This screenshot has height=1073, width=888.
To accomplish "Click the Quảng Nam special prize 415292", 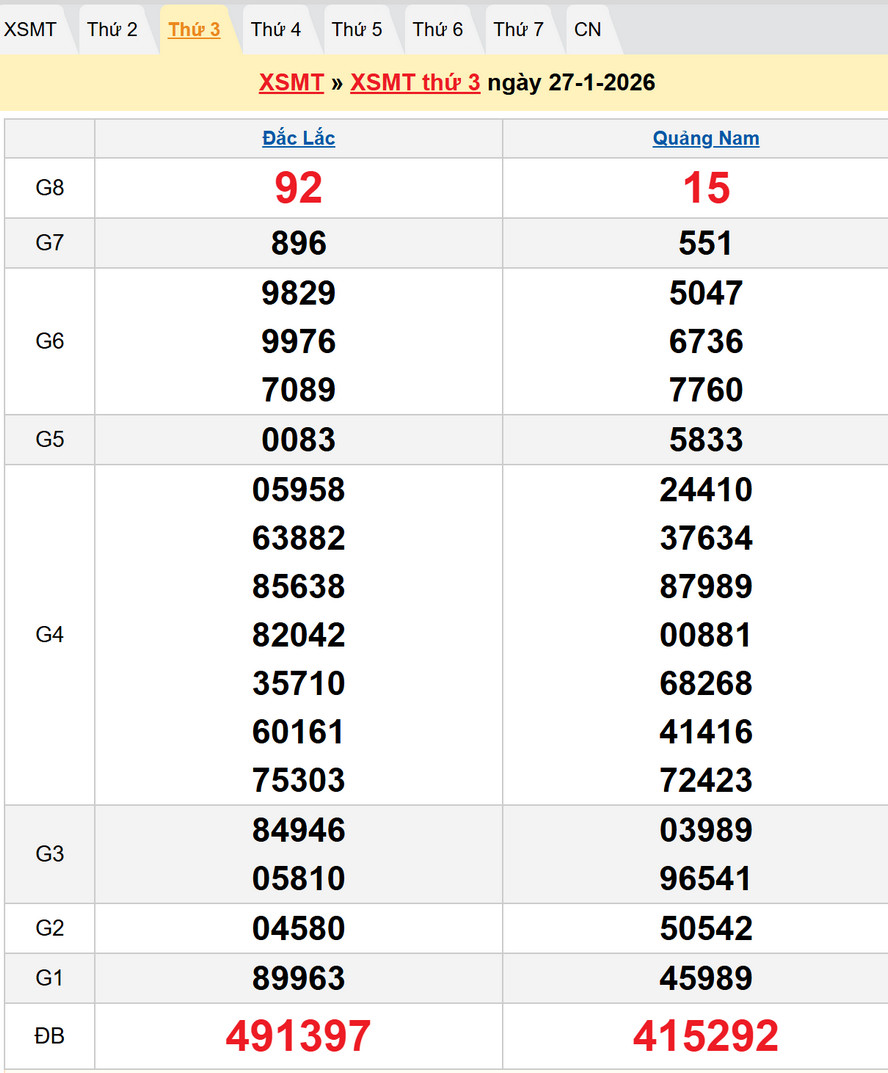I will 706,1036.
